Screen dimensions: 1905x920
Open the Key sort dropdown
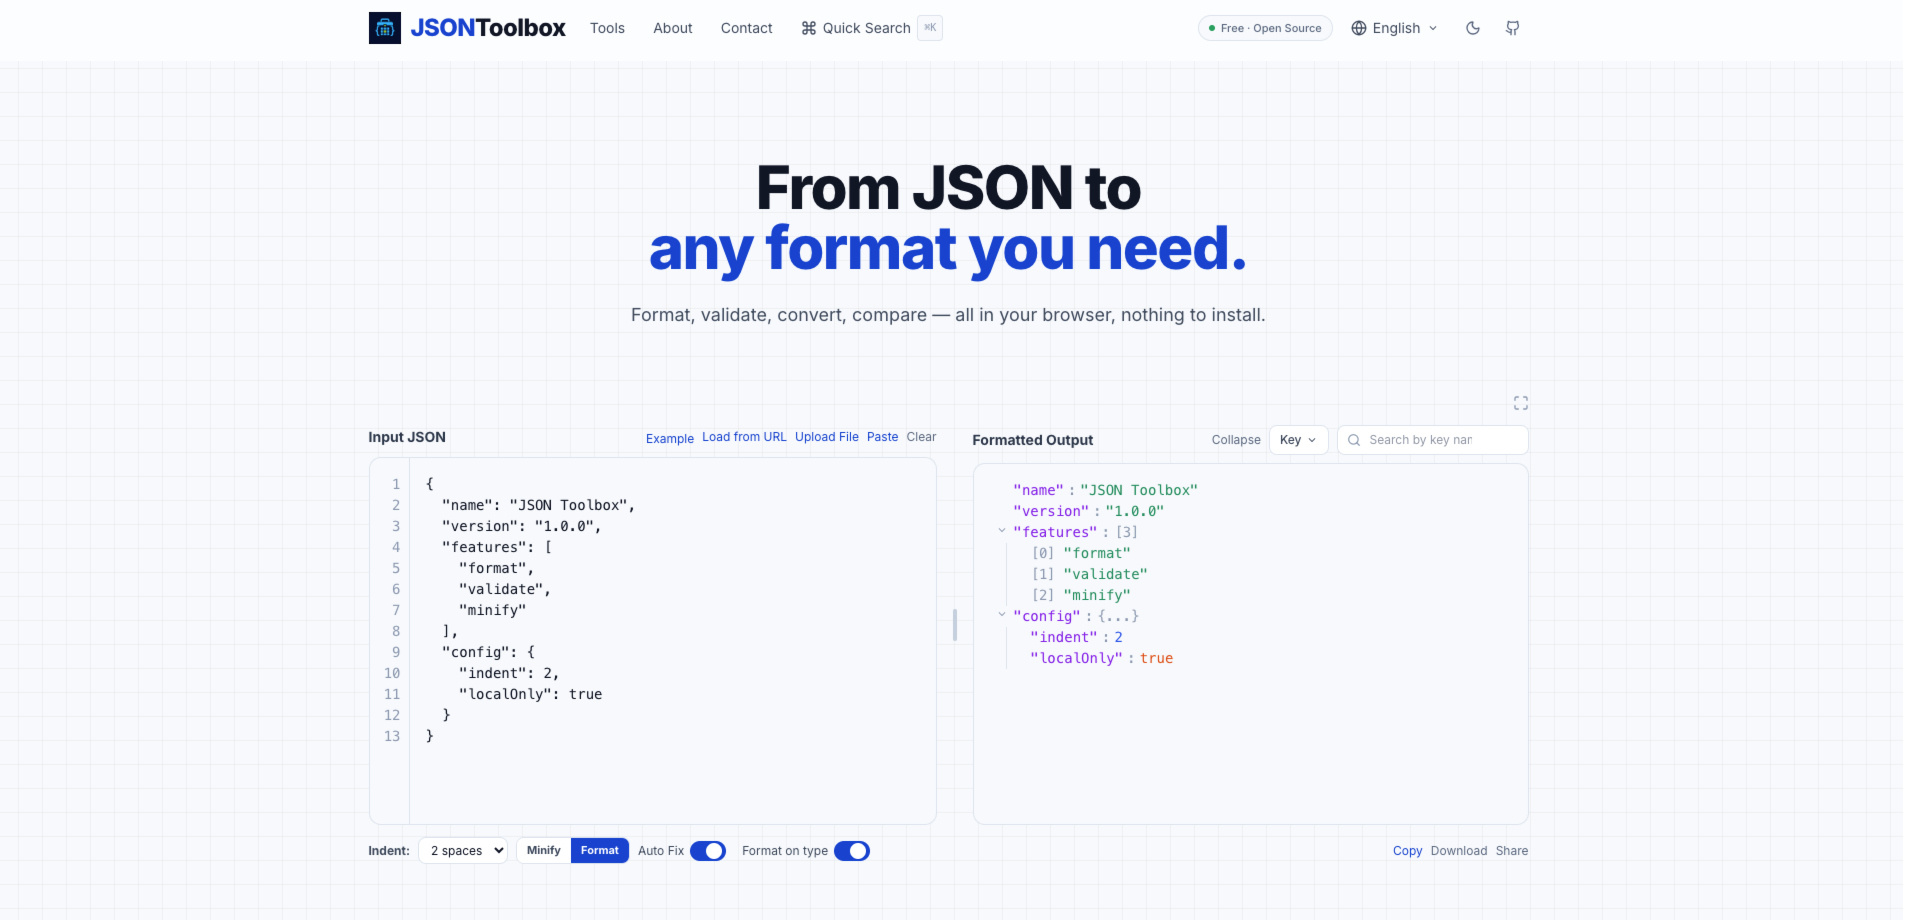[x=1299, y=440]
